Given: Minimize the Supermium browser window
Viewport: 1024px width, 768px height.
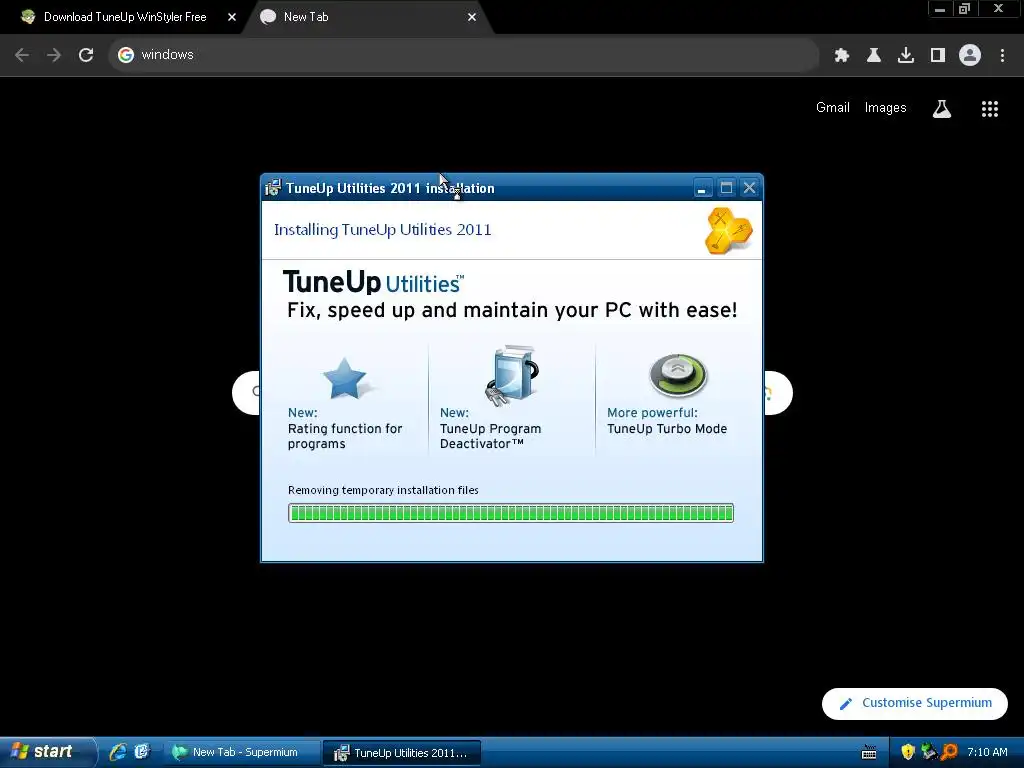Looking at the screenshot, I should tap(940, 9).
